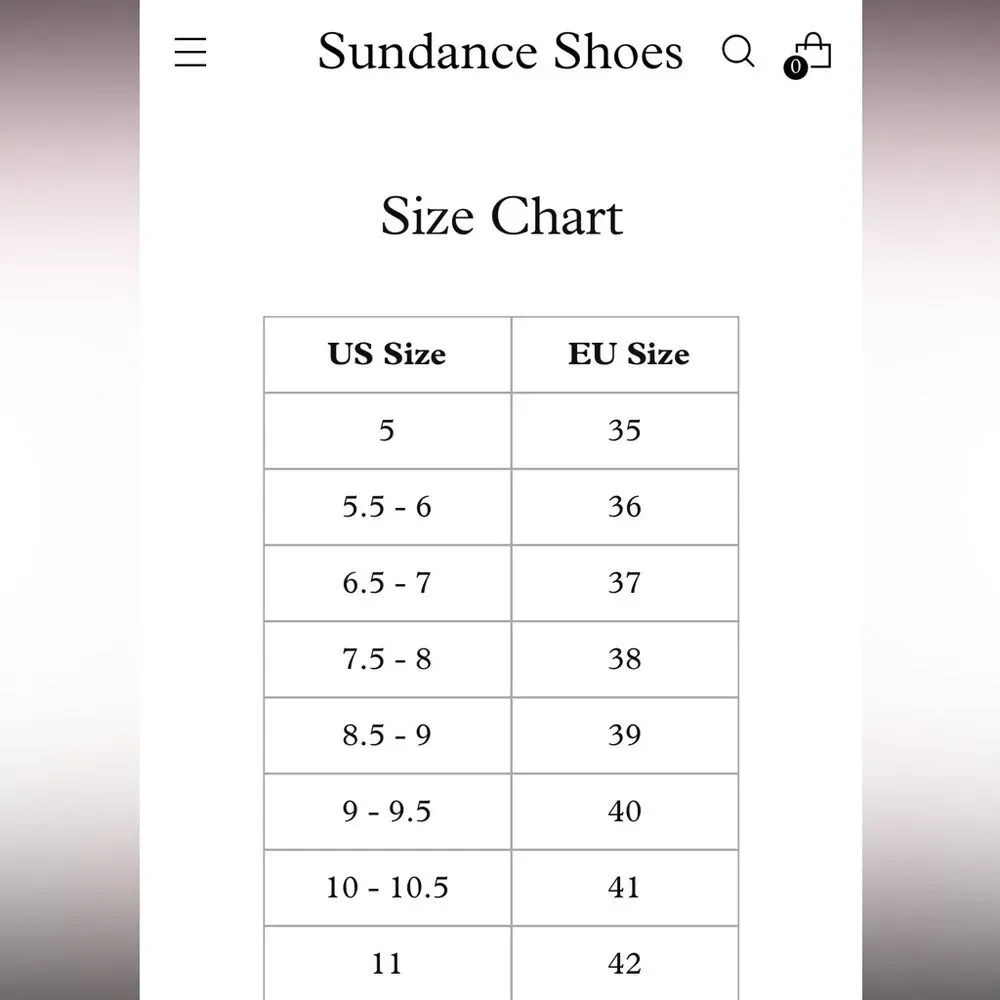The image size is (1000, 1000).
Task: Click the US size 5 cell
Action: pyautogui.click(x=387, y=430)
